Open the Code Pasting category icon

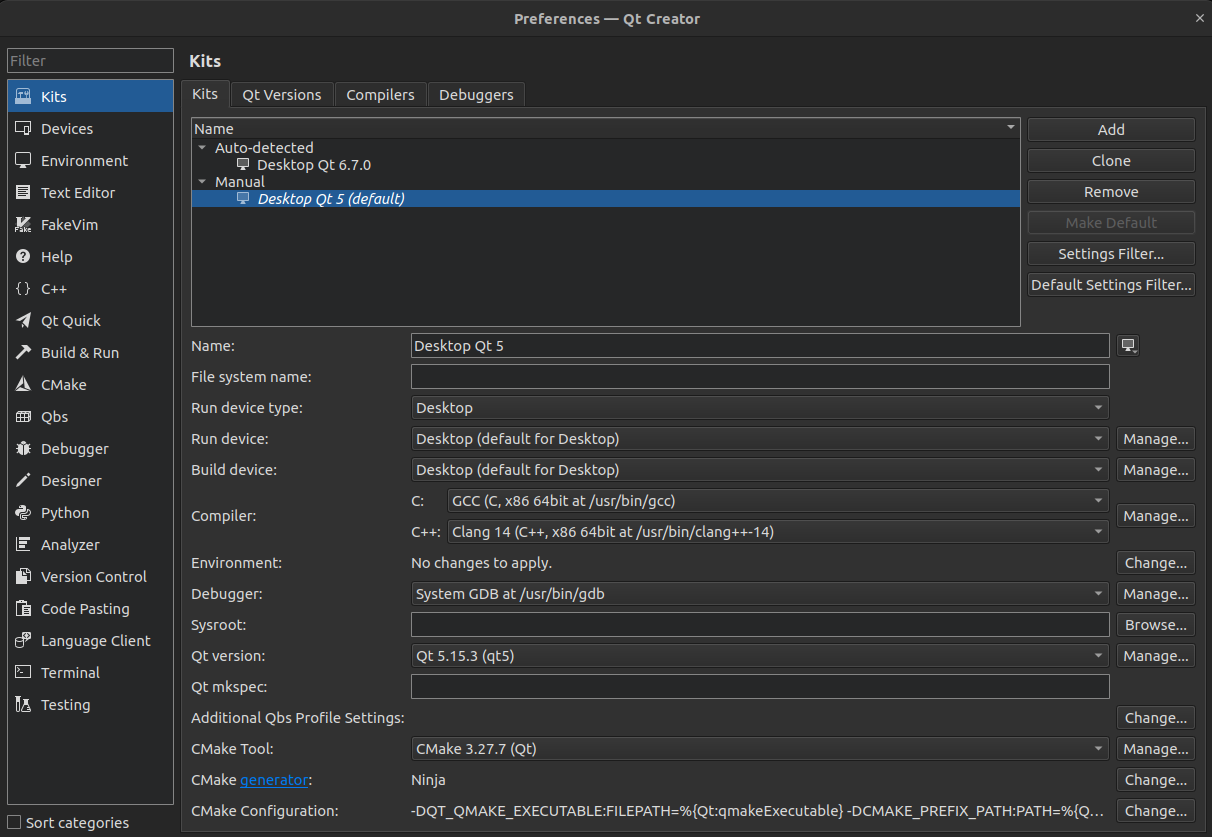(24, 609)
